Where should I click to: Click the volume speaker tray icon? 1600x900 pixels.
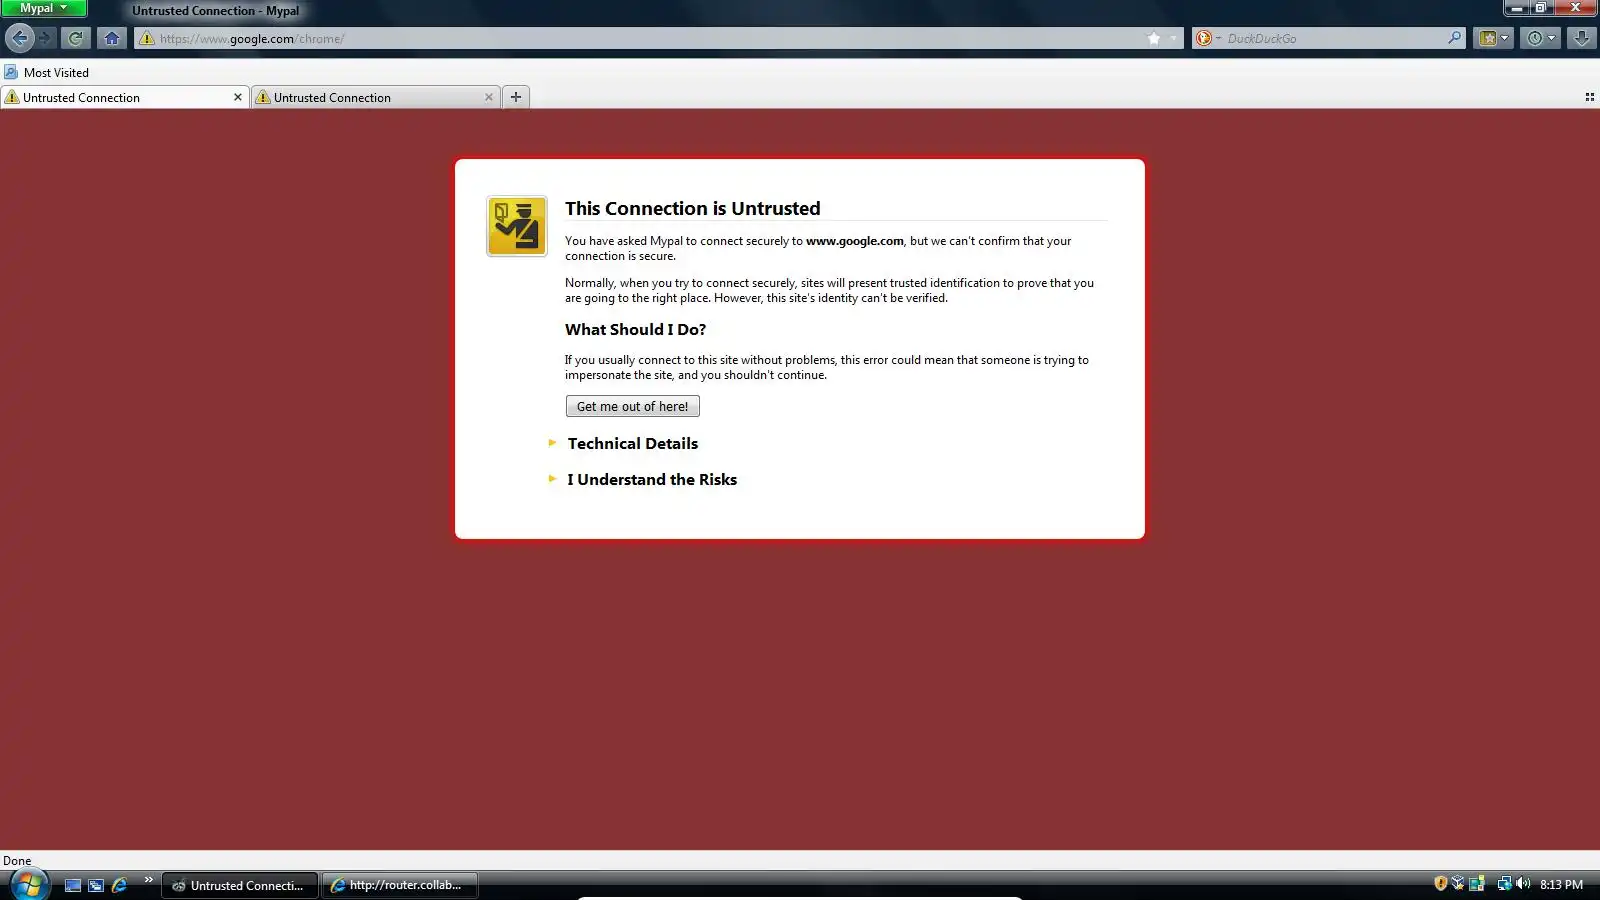coord(1523,883)
